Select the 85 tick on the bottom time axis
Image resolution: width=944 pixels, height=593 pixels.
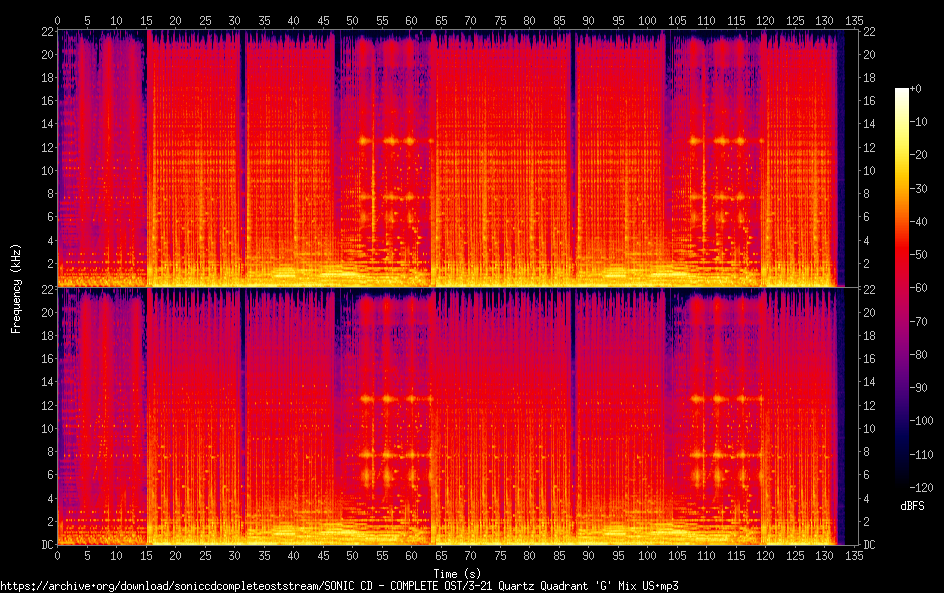[x=559, y=556]
